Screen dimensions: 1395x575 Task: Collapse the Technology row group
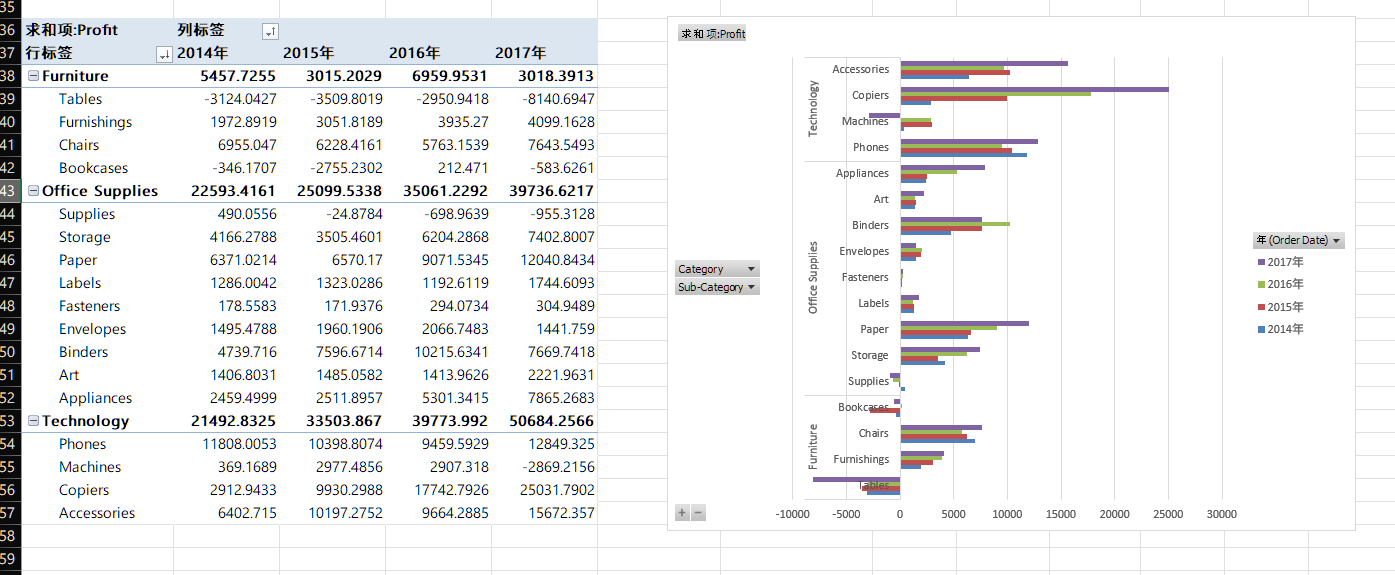click(x=34, y=421)
